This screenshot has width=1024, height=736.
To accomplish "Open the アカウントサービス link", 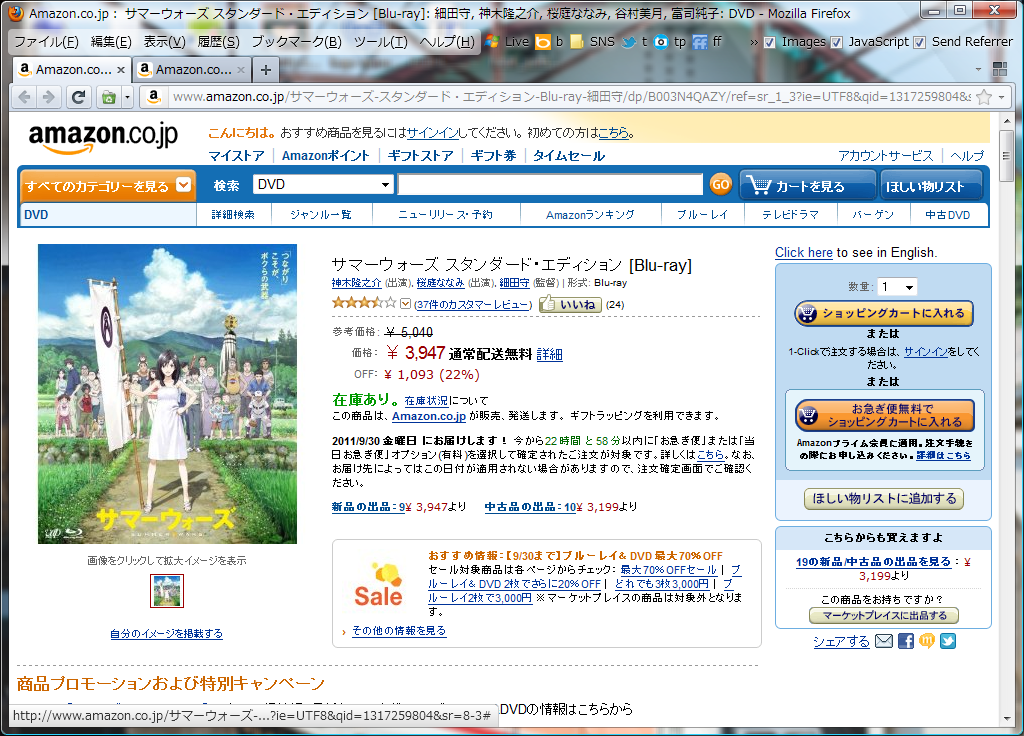I will [886, 156].
